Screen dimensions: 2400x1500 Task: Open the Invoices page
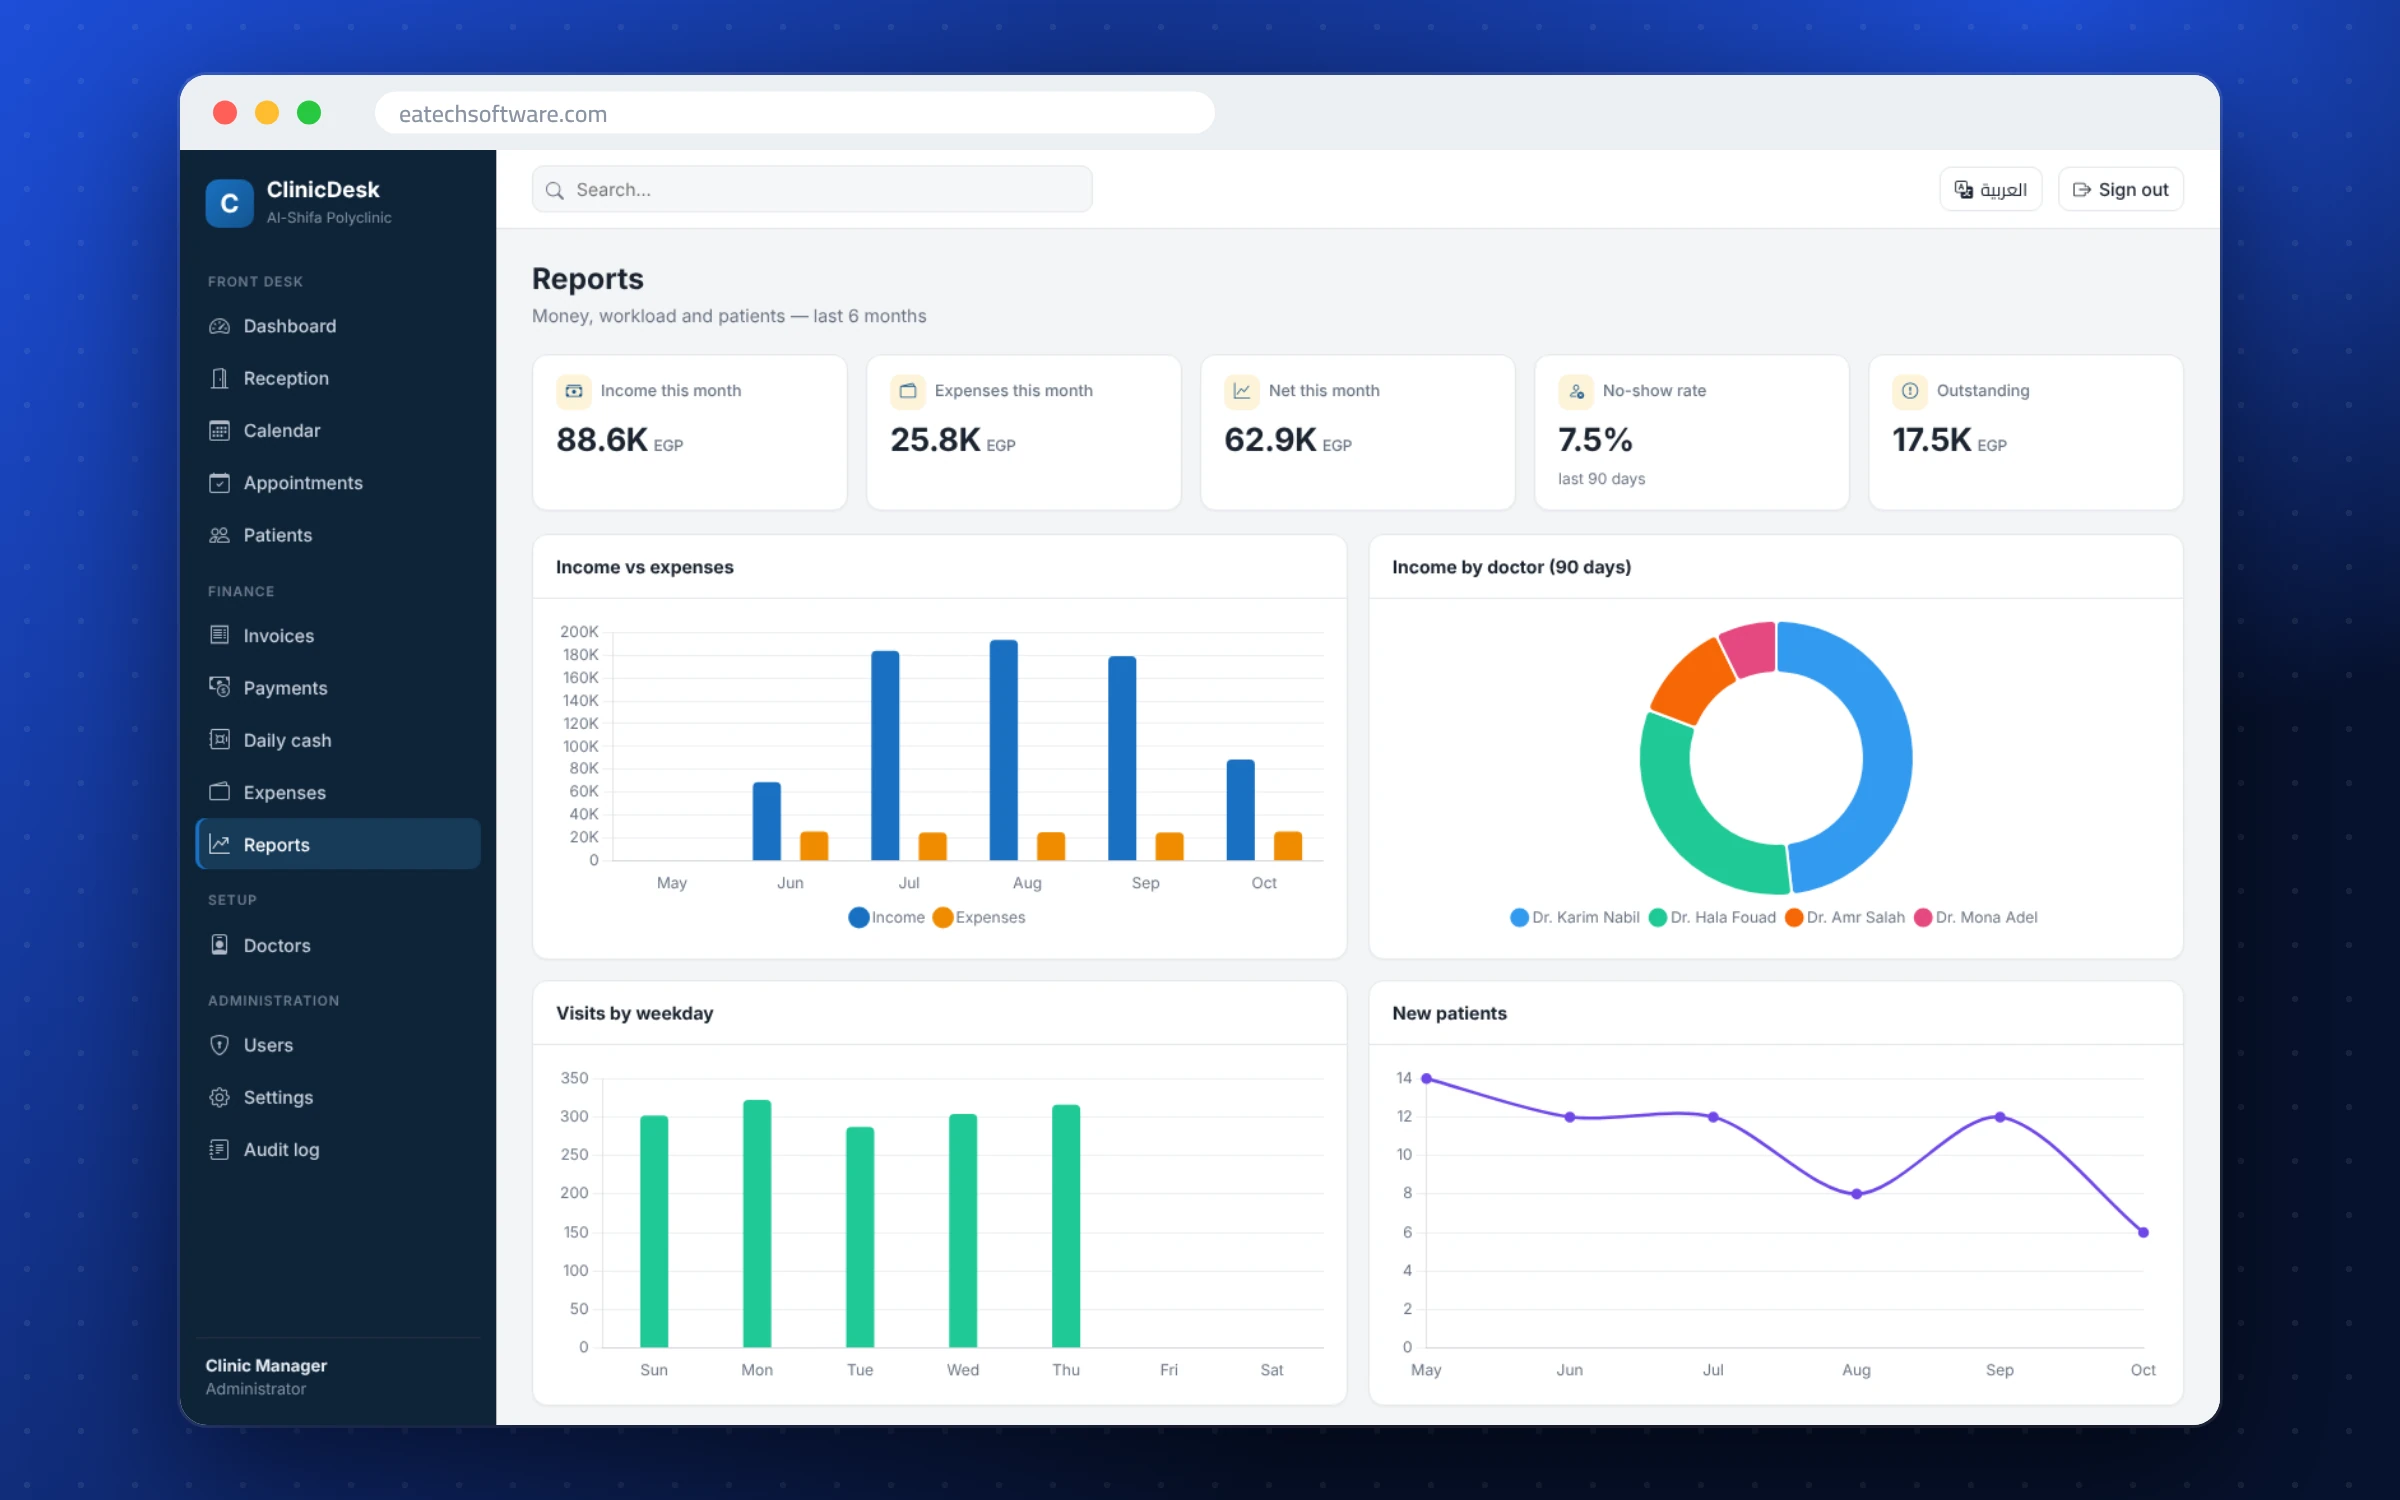click(338, 635)
